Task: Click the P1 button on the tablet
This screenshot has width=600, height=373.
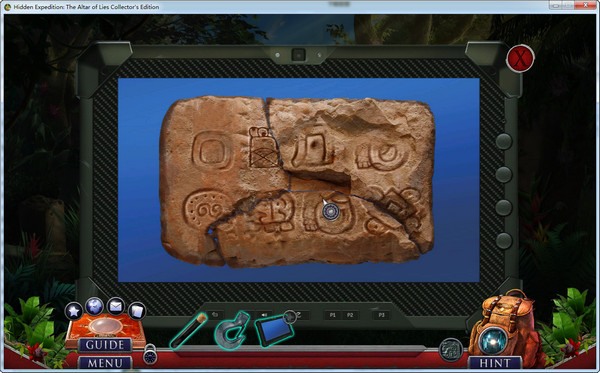Action: pos(333,315)
